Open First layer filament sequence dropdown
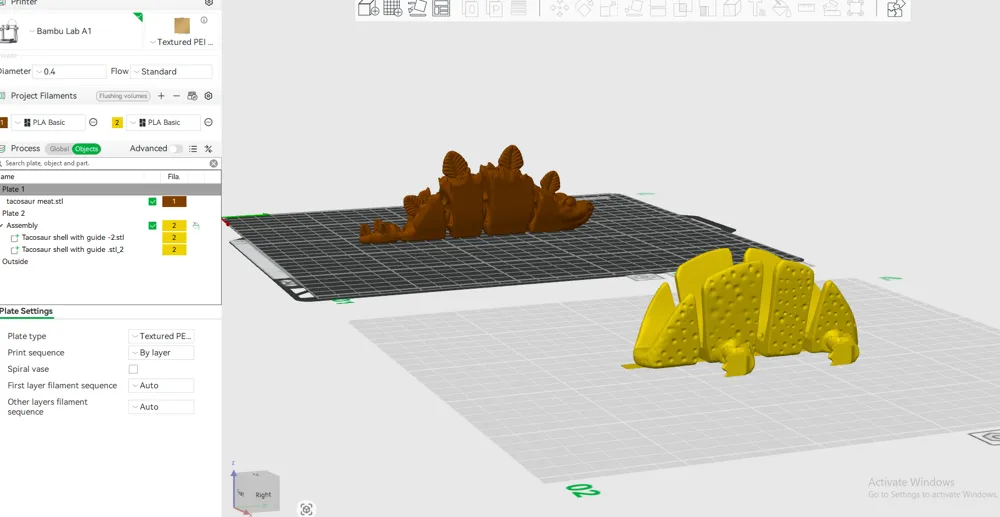The image size is (1000, 517). (161, 386)
